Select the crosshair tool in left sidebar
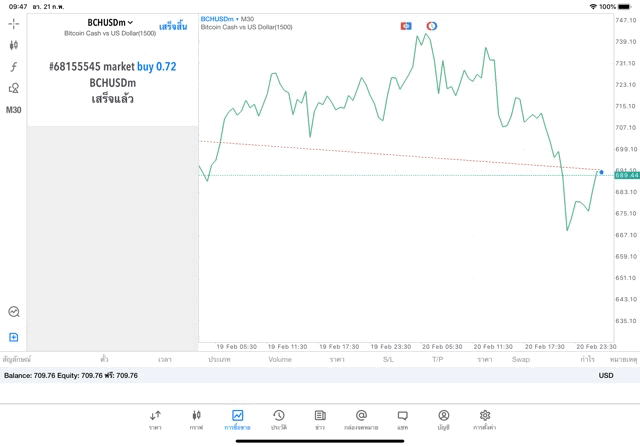This screenshot has width=640, height=447. (13, 22)
